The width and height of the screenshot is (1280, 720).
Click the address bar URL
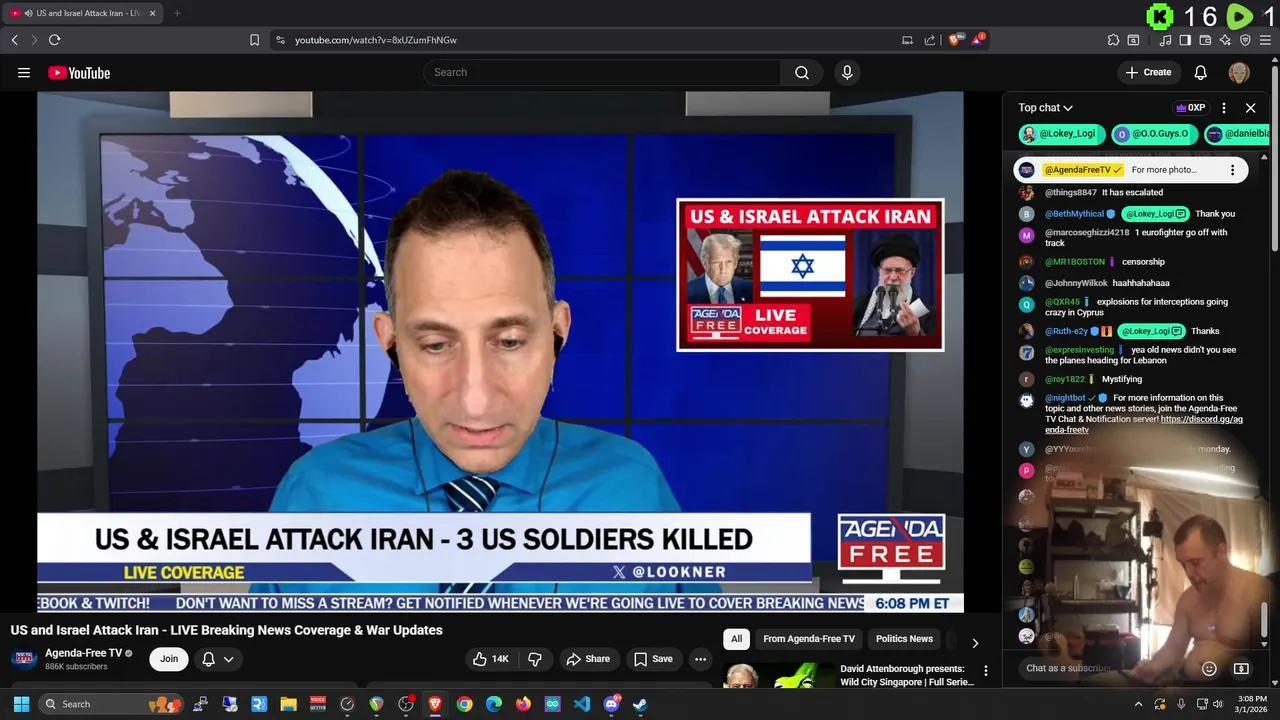376,40
